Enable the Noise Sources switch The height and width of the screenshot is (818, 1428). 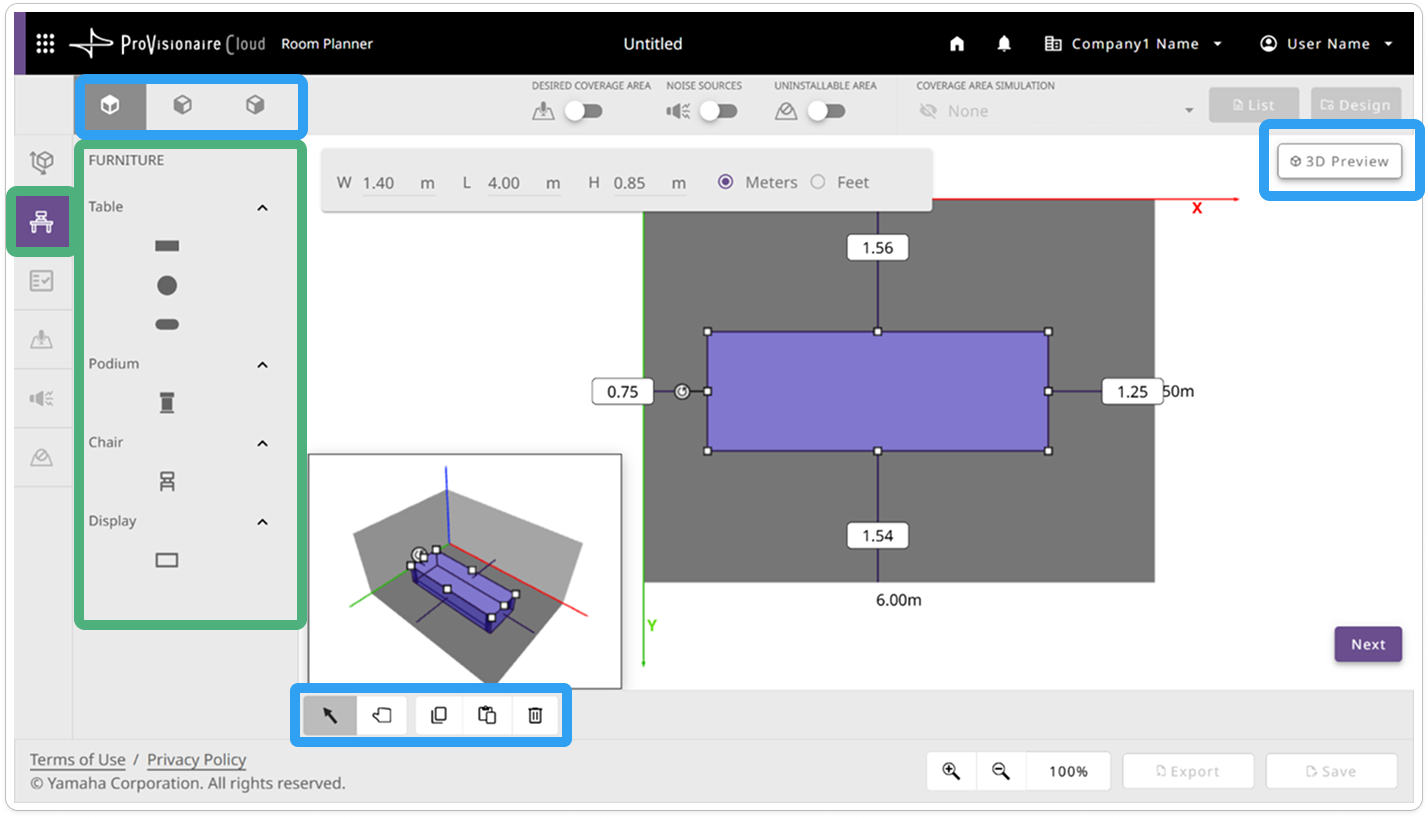click(718, 111)
